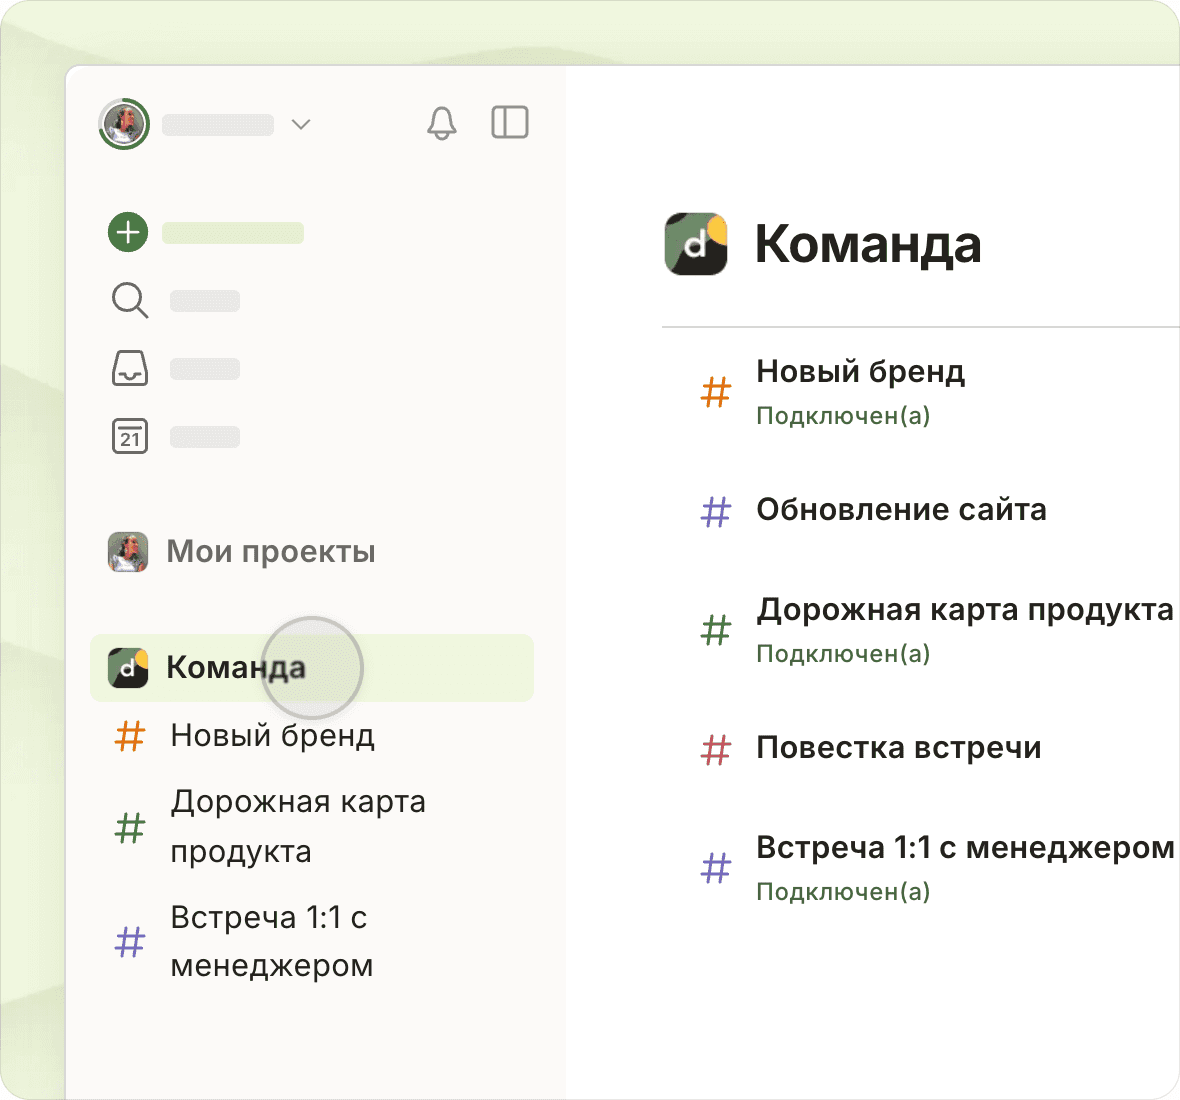Open Дорожная карта продукта in main list
Viewport: 1180px width, 1100px height.
(964, 610)
